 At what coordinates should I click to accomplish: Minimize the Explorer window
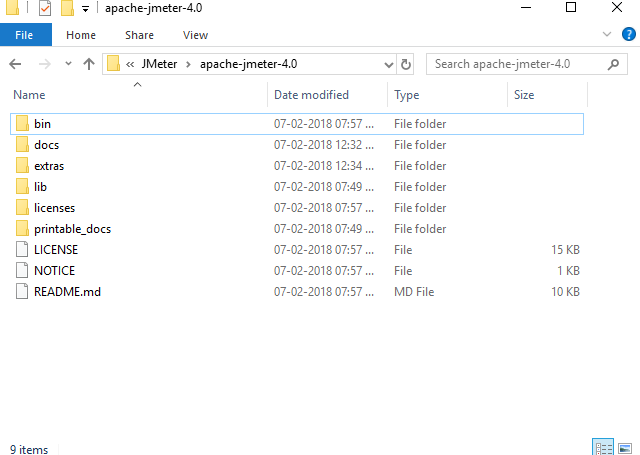click(526, 7)
